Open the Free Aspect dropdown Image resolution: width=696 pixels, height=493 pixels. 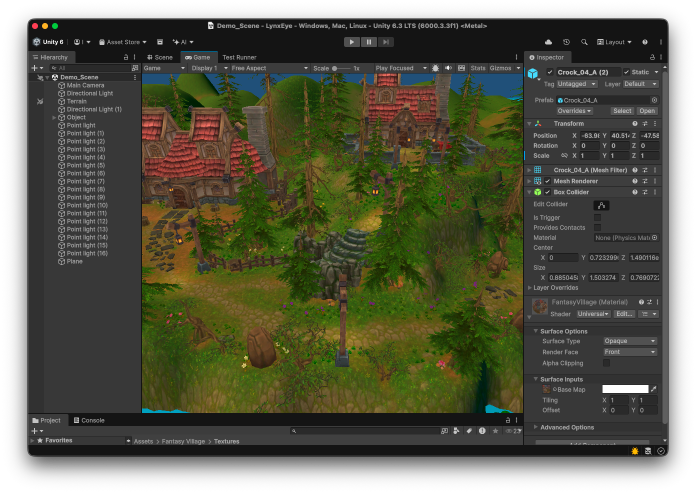[x=269, y=68]
